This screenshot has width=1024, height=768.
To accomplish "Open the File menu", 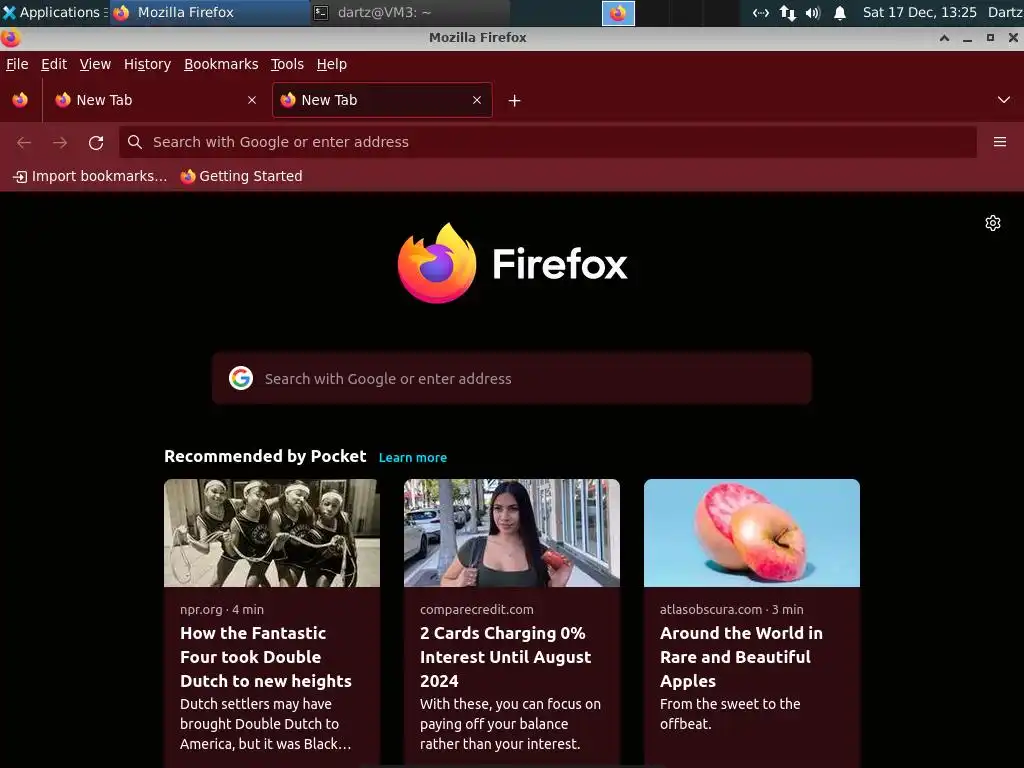I will (17, 64).
